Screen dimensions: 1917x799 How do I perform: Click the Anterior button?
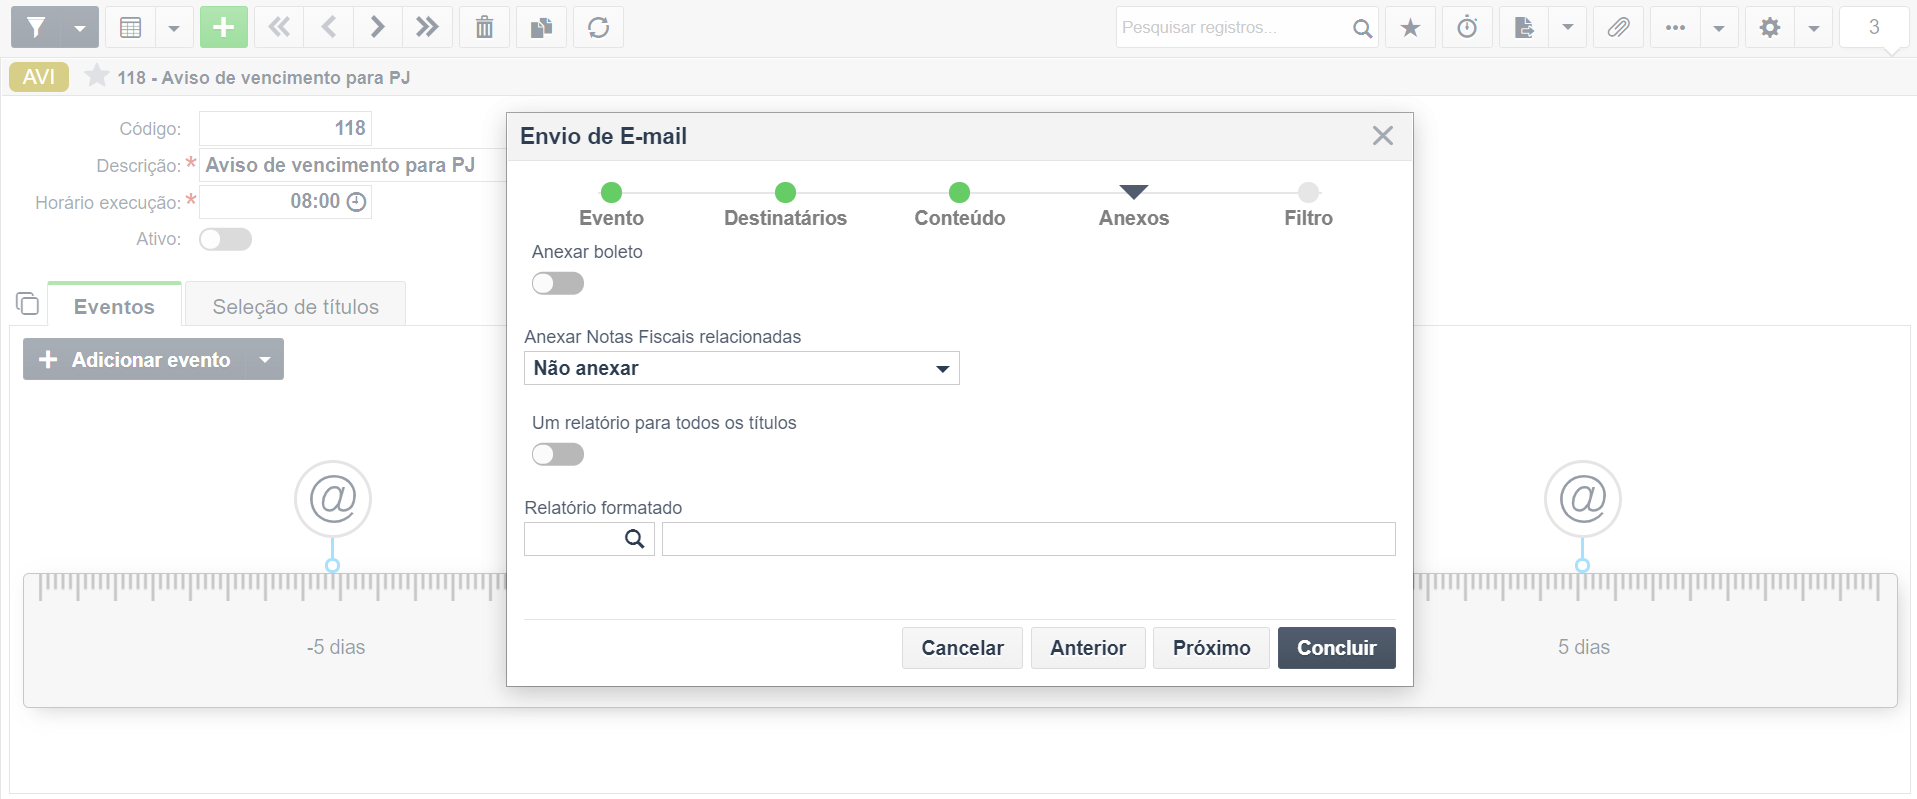pyautogui.click(x=1088, y=648)
